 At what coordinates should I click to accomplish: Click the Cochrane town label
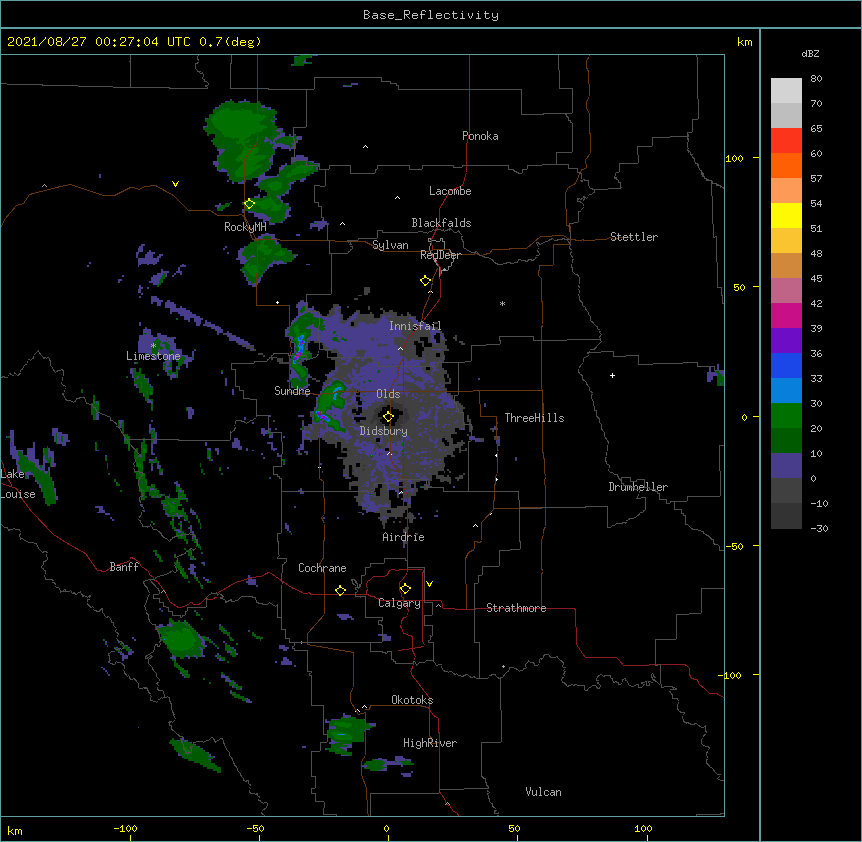click(x=322, y=568)
